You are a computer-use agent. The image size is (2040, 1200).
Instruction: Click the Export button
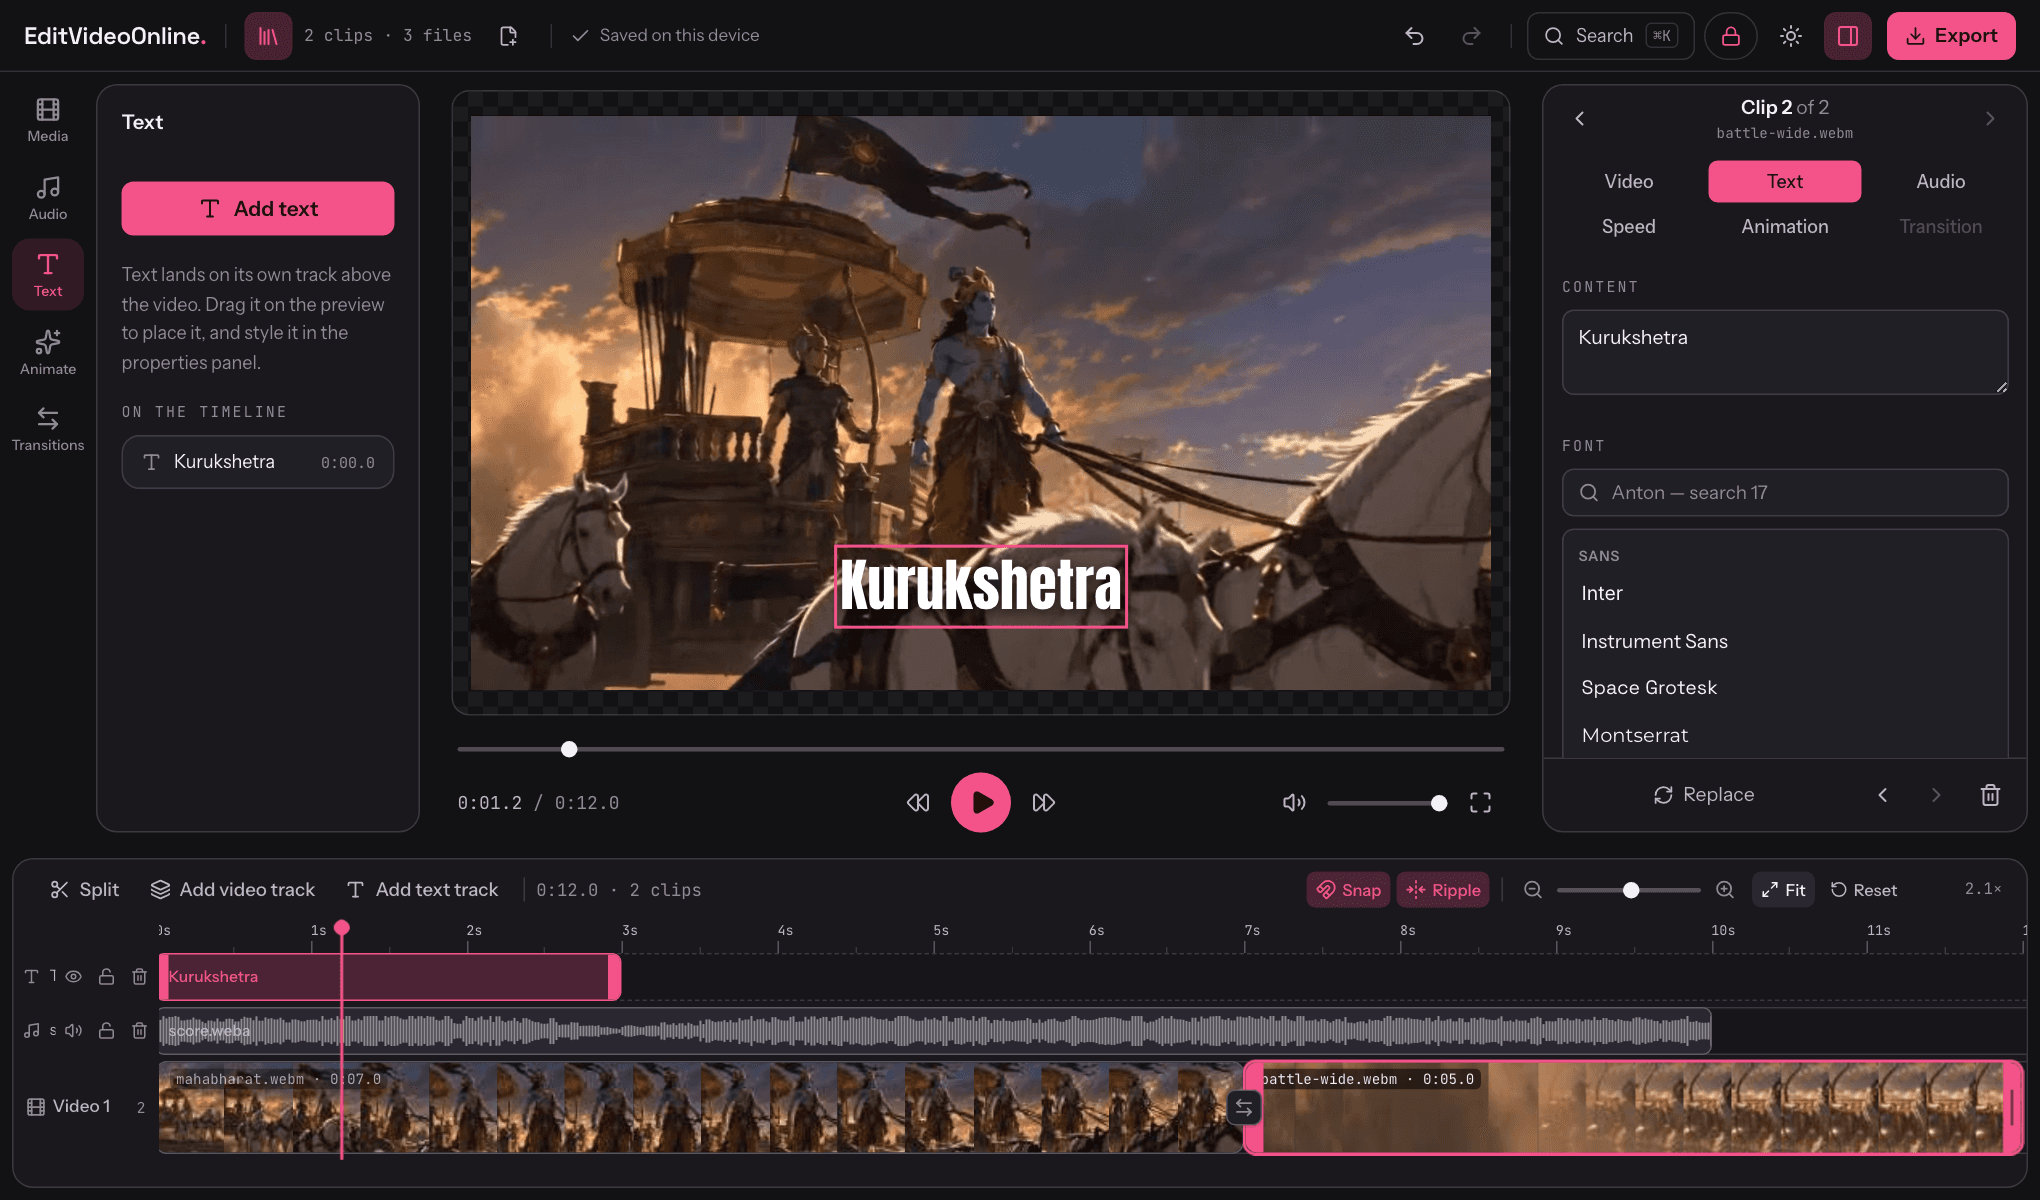[x=1950, y=36]
